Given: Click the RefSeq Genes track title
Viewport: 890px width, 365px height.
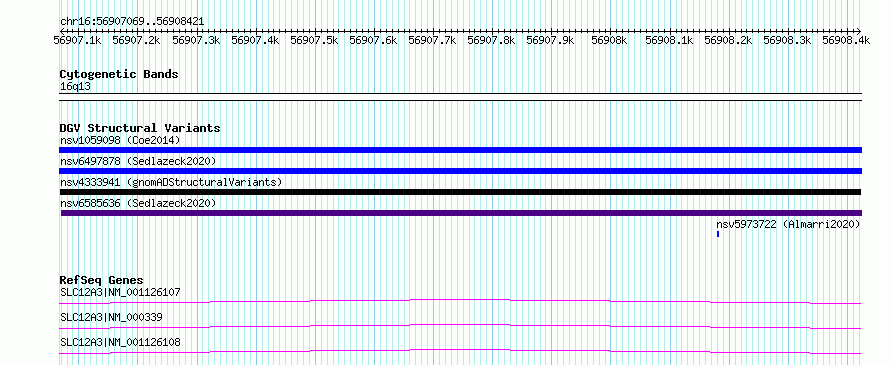Looking at the screenshot, I should (x=101, y=280).
